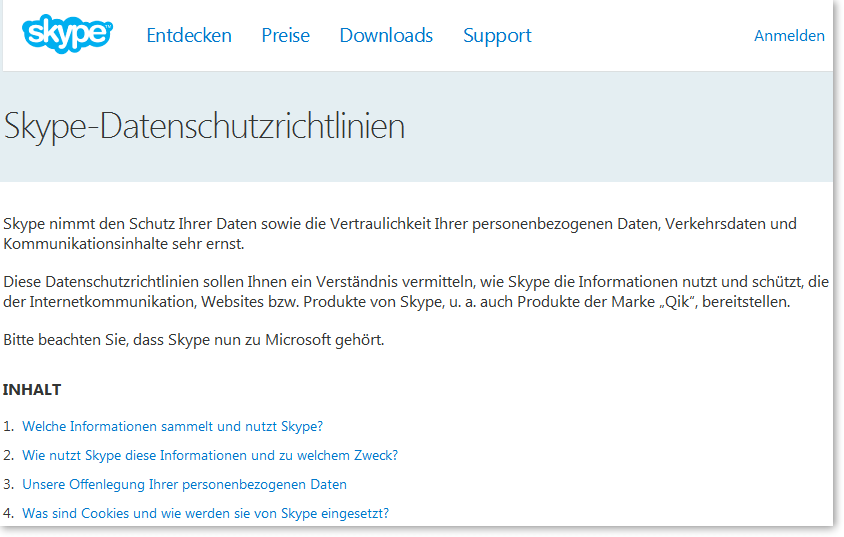Click the Skype logo

point(67,34)
